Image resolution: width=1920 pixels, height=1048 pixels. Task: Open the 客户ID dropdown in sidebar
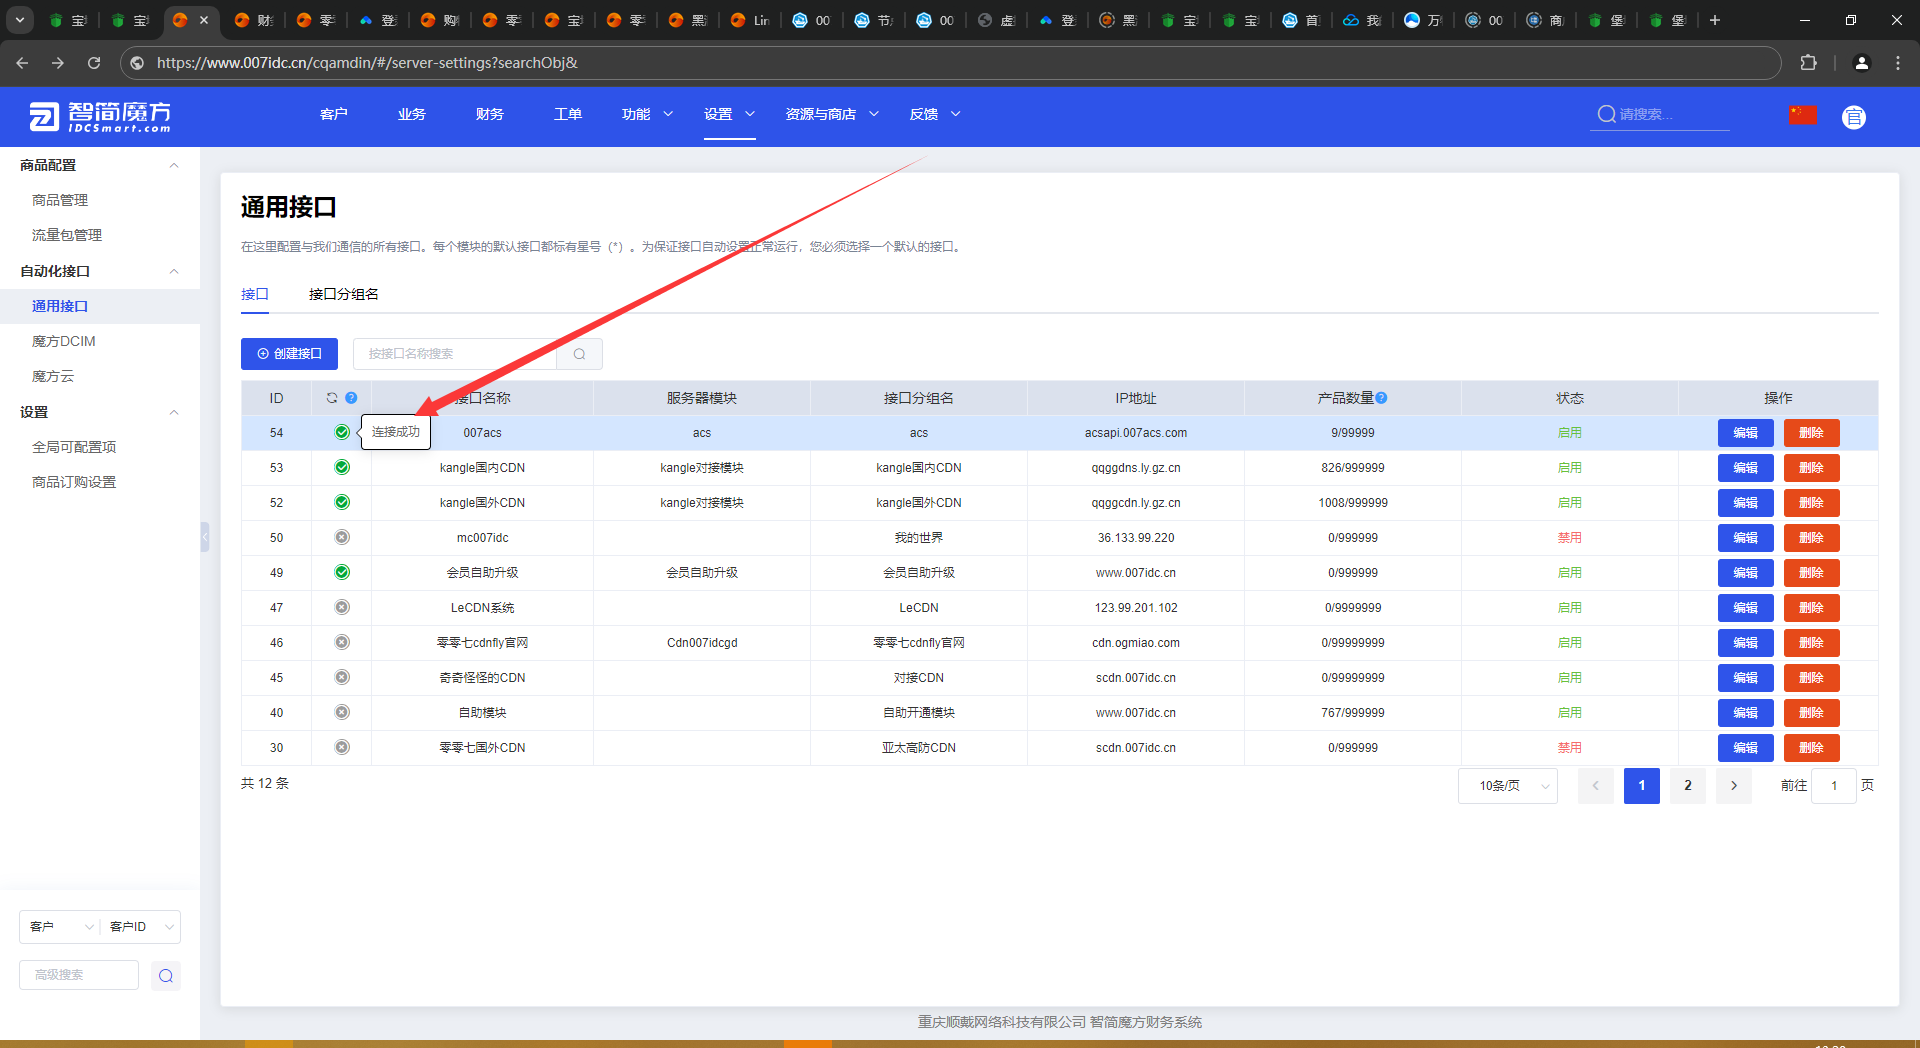(x=141, y=927)
